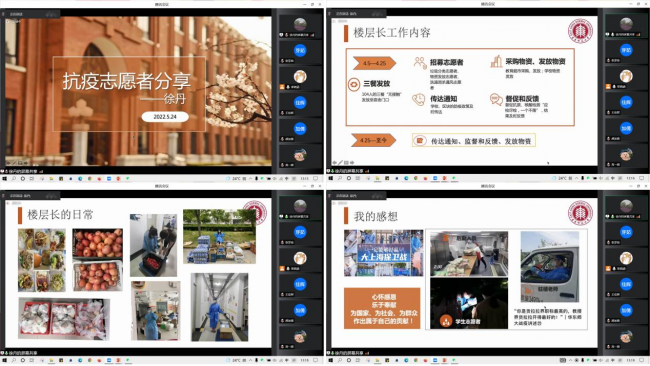650x366 pixels.
Task: Click university seal on 我的感想 slide
Action: 580,213
